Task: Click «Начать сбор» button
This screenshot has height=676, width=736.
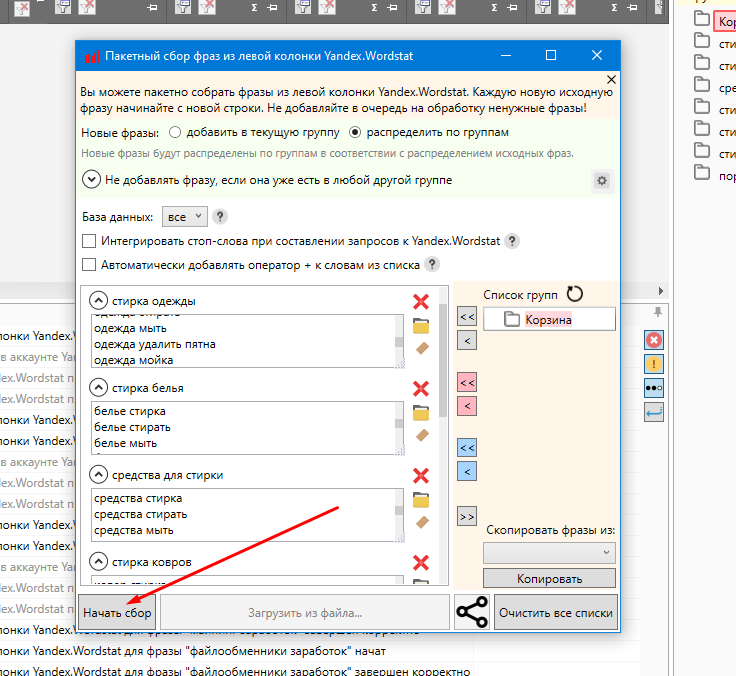Action: (117, 613)
